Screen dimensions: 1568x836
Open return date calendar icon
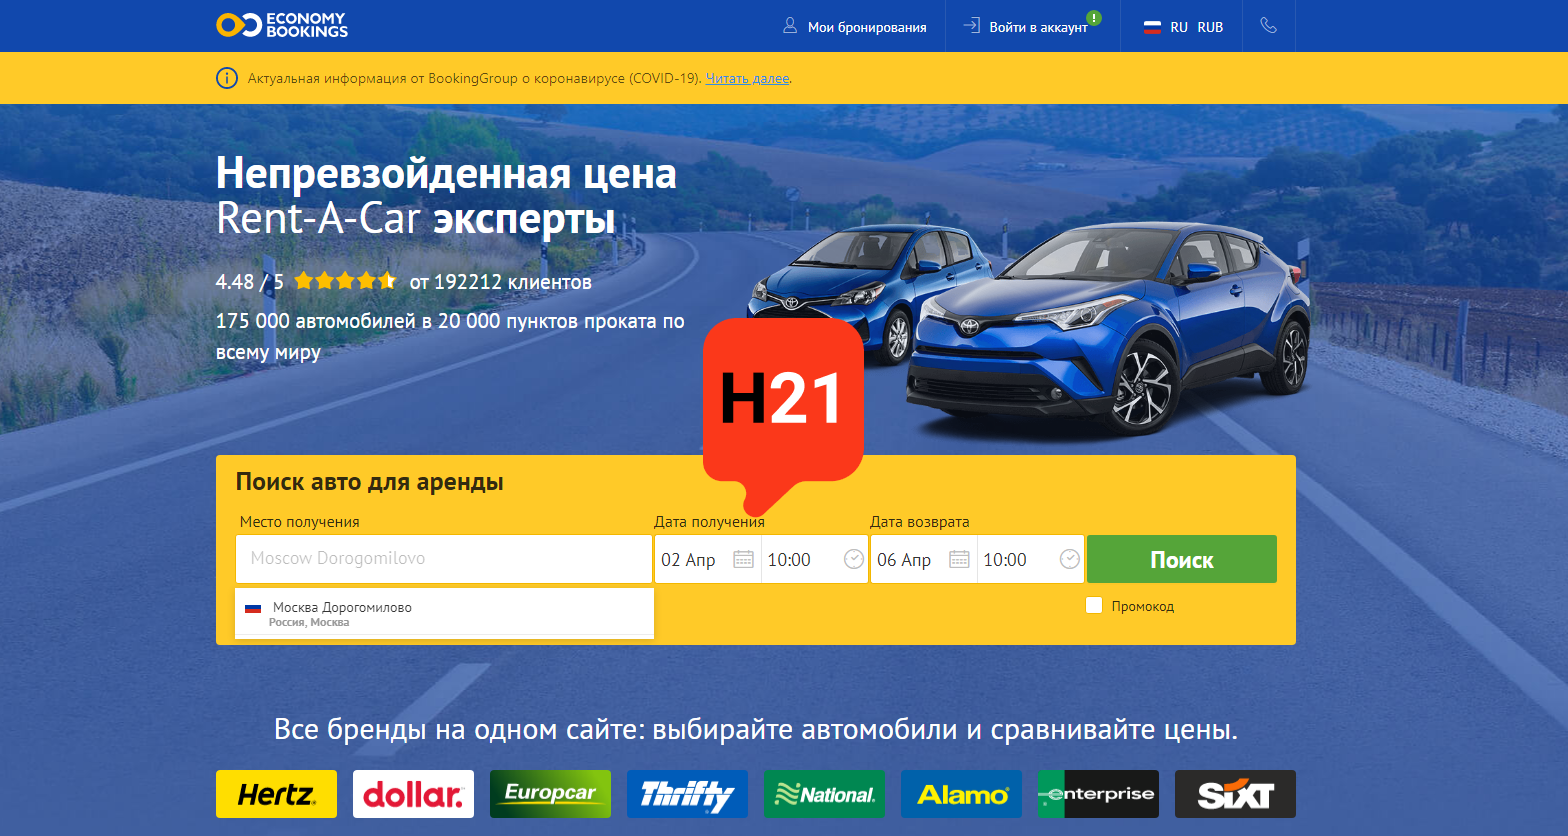[x=959, y=559]
